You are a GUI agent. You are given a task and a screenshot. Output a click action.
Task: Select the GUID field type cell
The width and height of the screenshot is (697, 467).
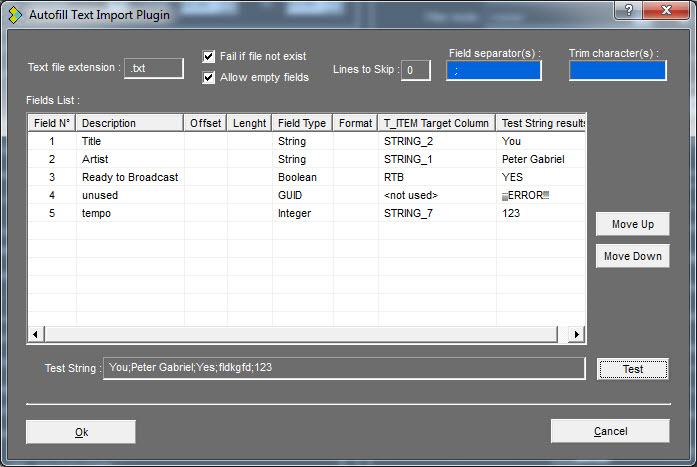coord(302,195)
